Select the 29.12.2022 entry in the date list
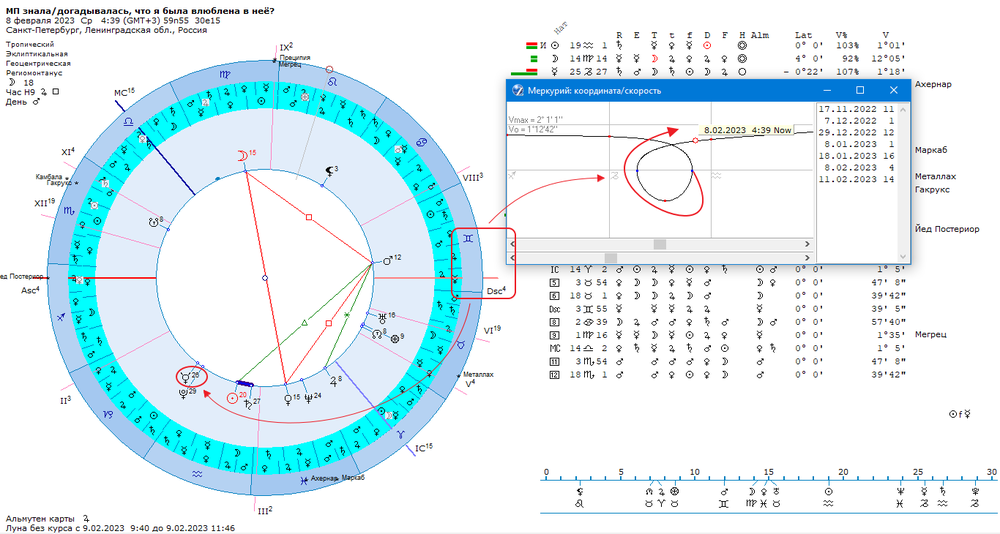 point(857,132)
